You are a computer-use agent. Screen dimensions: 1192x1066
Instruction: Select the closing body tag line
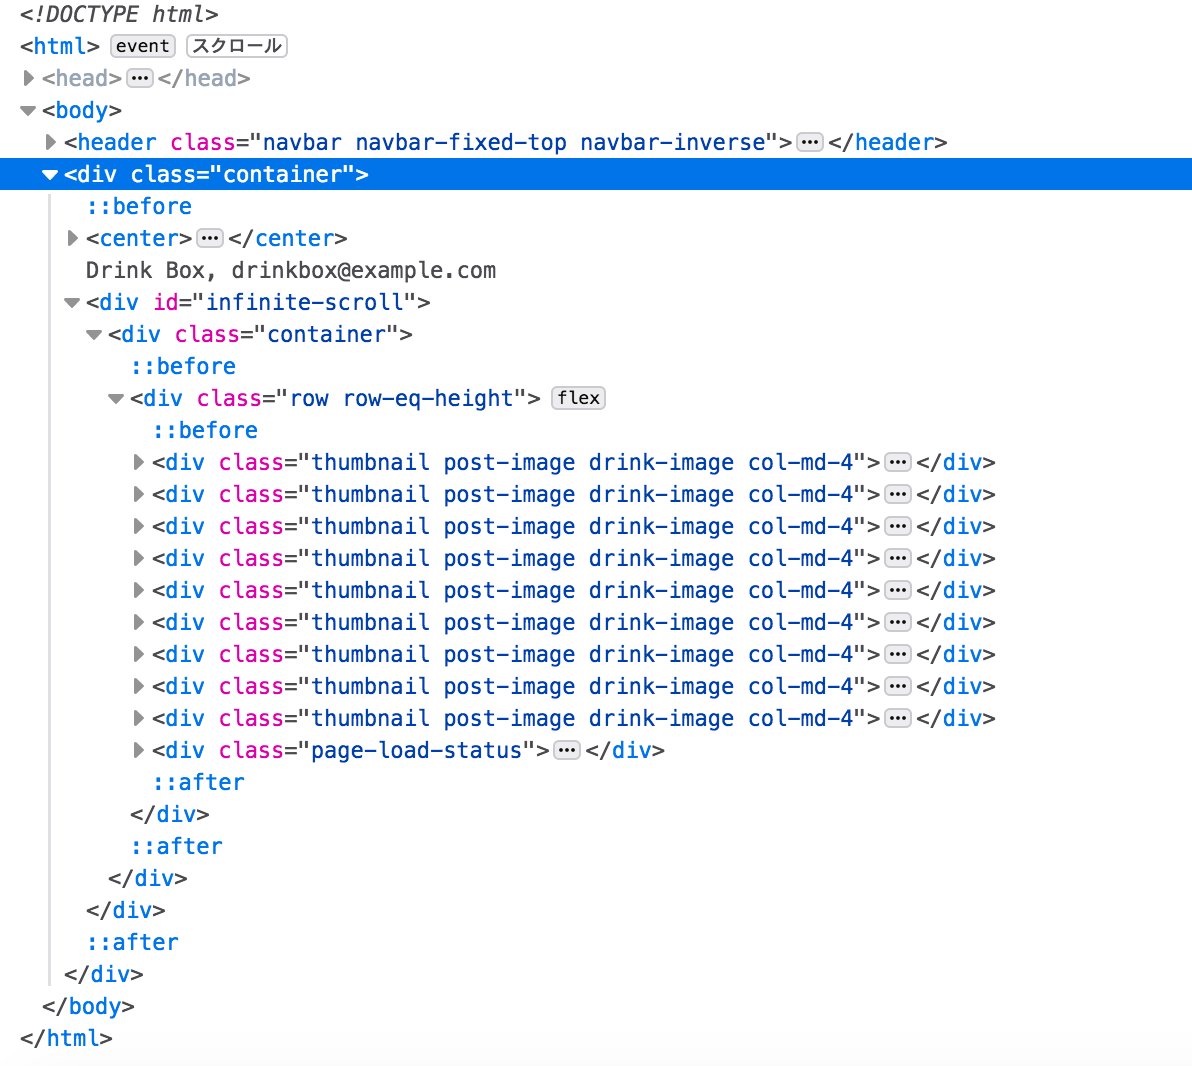(x=88, y=1006)
